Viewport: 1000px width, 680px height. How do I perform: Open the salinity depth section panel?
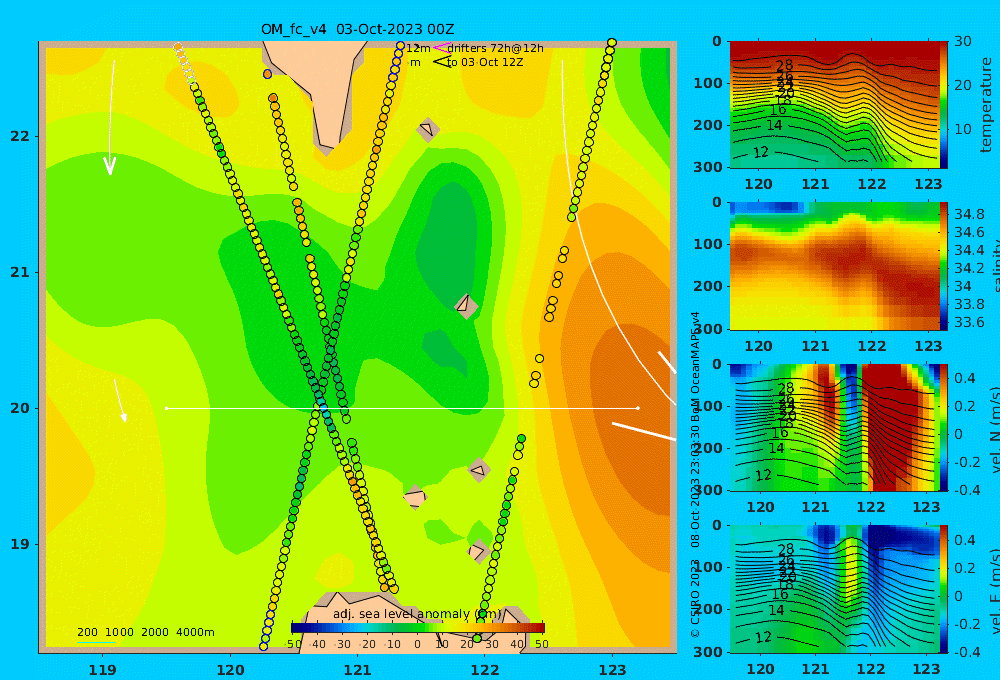click(x=834, y=266)
